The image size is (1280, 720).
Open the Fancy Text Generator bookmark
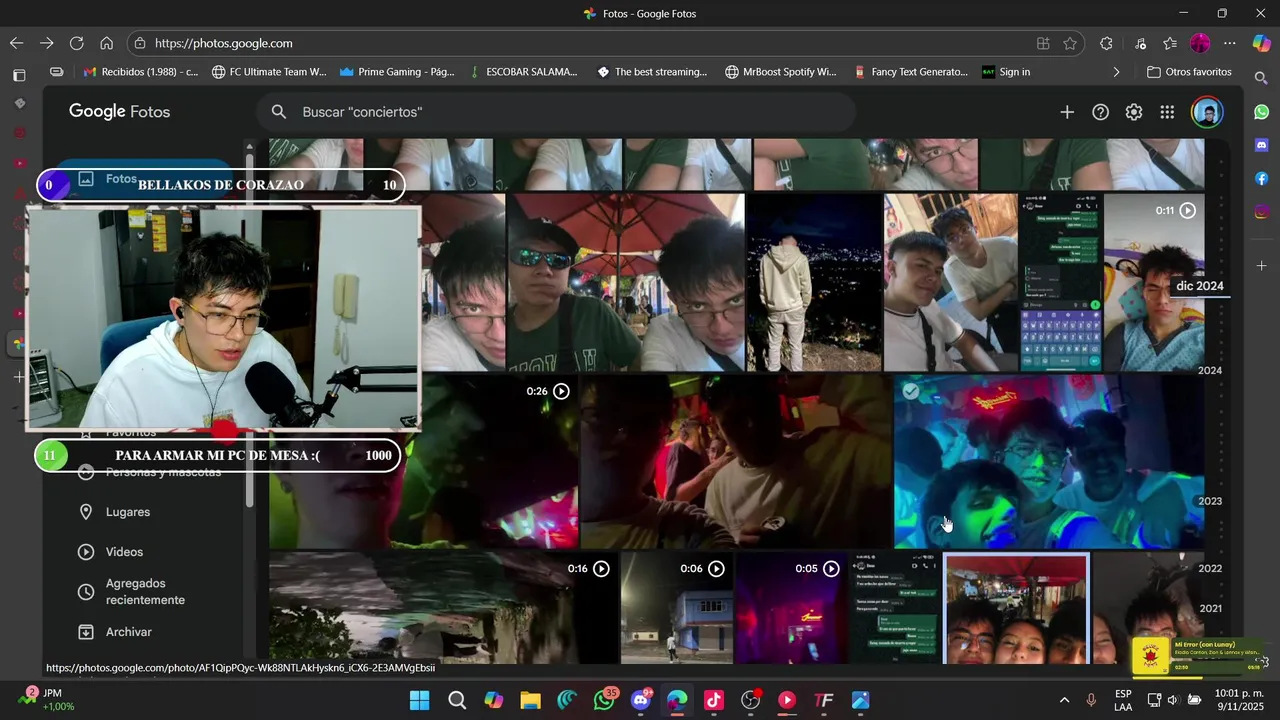[x=911, y=72]
